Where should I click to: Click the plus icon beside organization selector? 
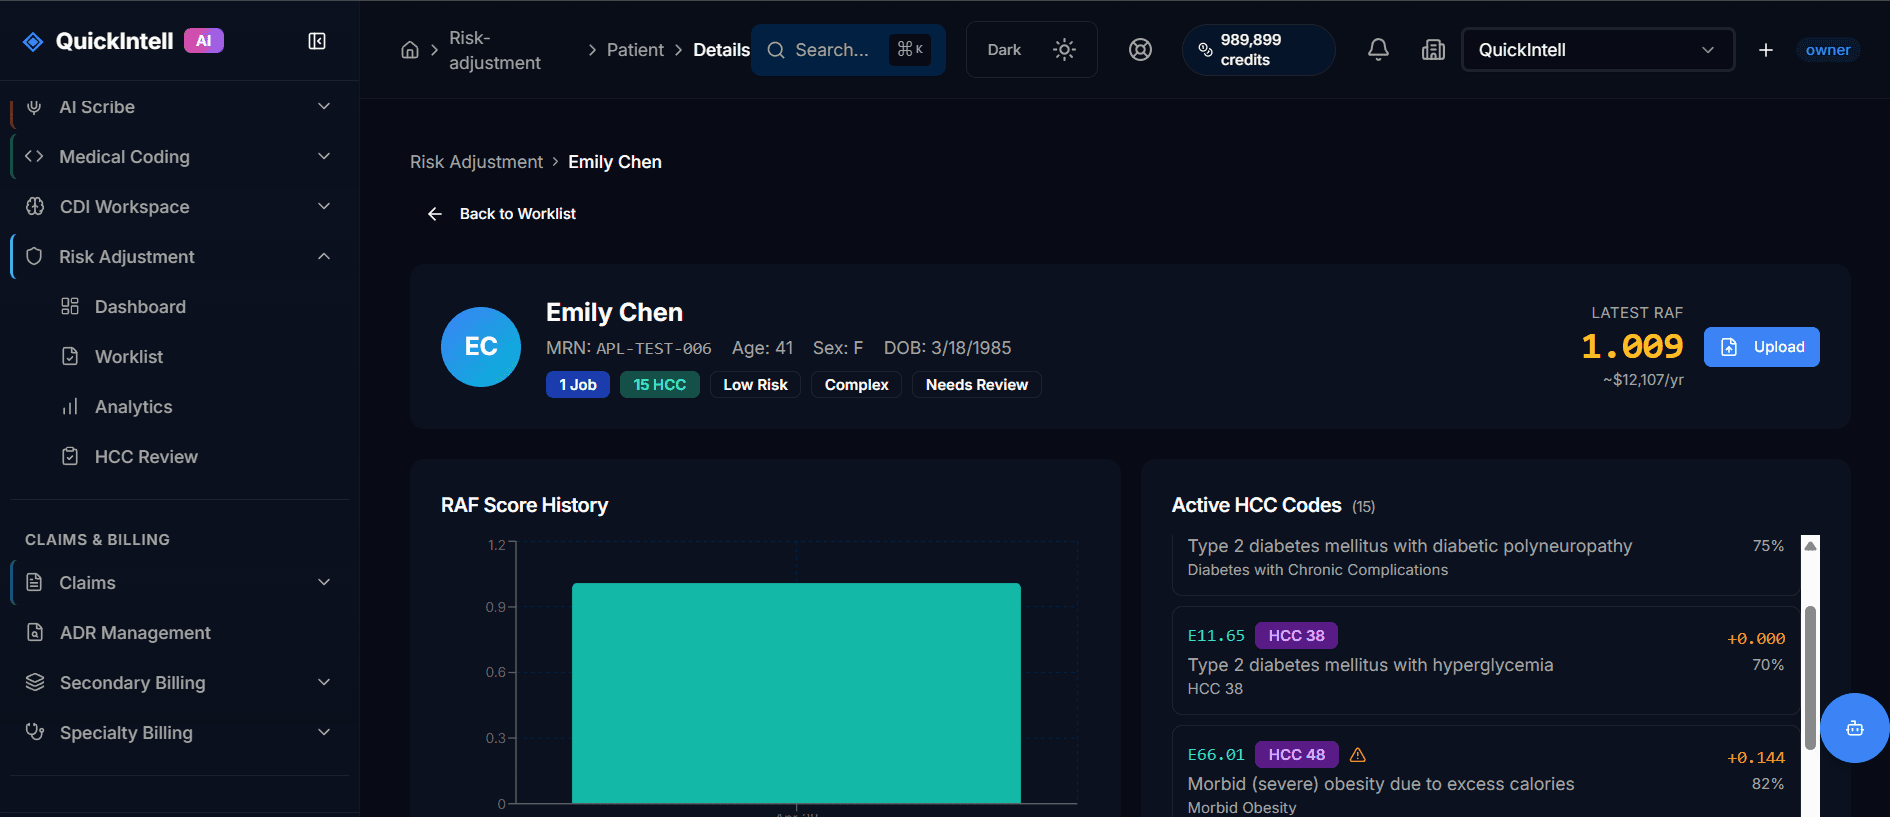(1766, 50)
